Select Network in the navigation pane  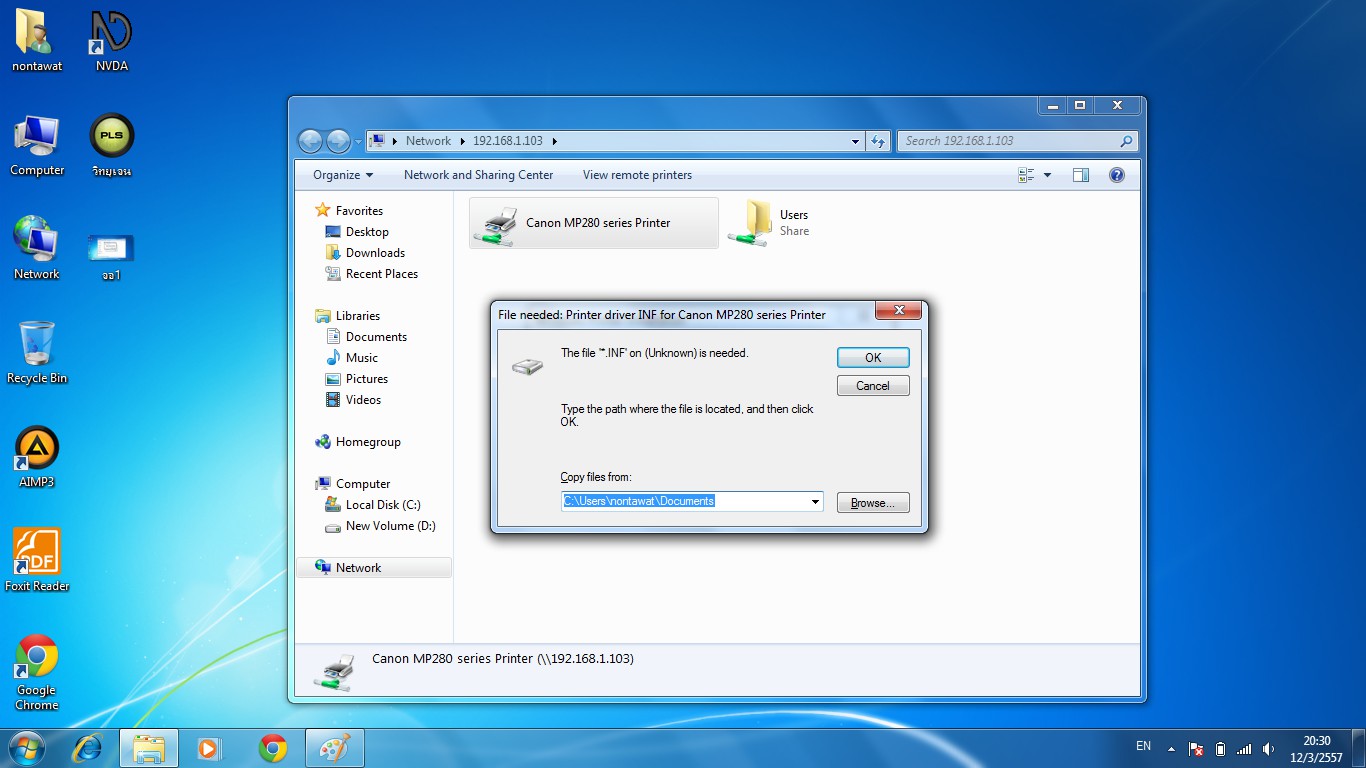pyautogui.click(x=374, y=568)
